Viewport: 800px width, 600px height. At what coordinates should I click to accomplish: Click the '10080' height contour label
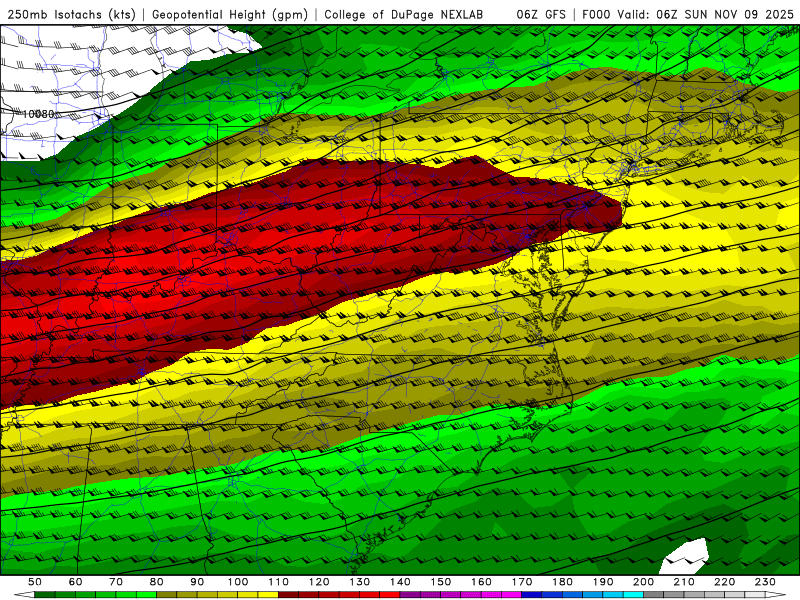(38, 114)
